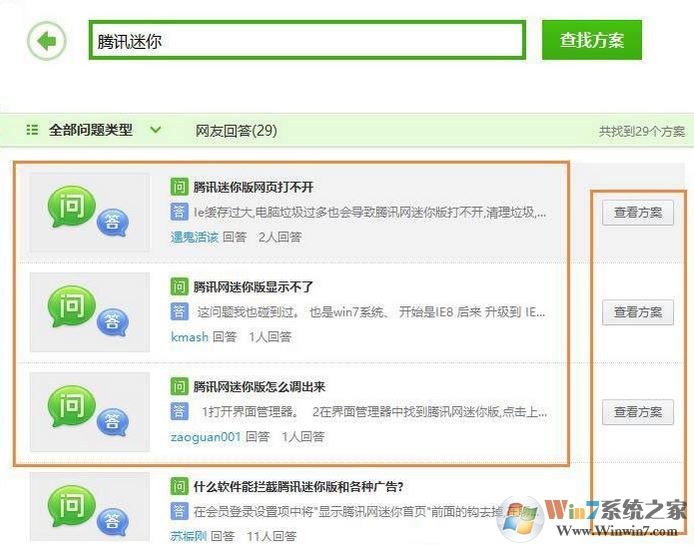Open user profile kmash
The image size is (694, 545).
click(x=189, y=337)
